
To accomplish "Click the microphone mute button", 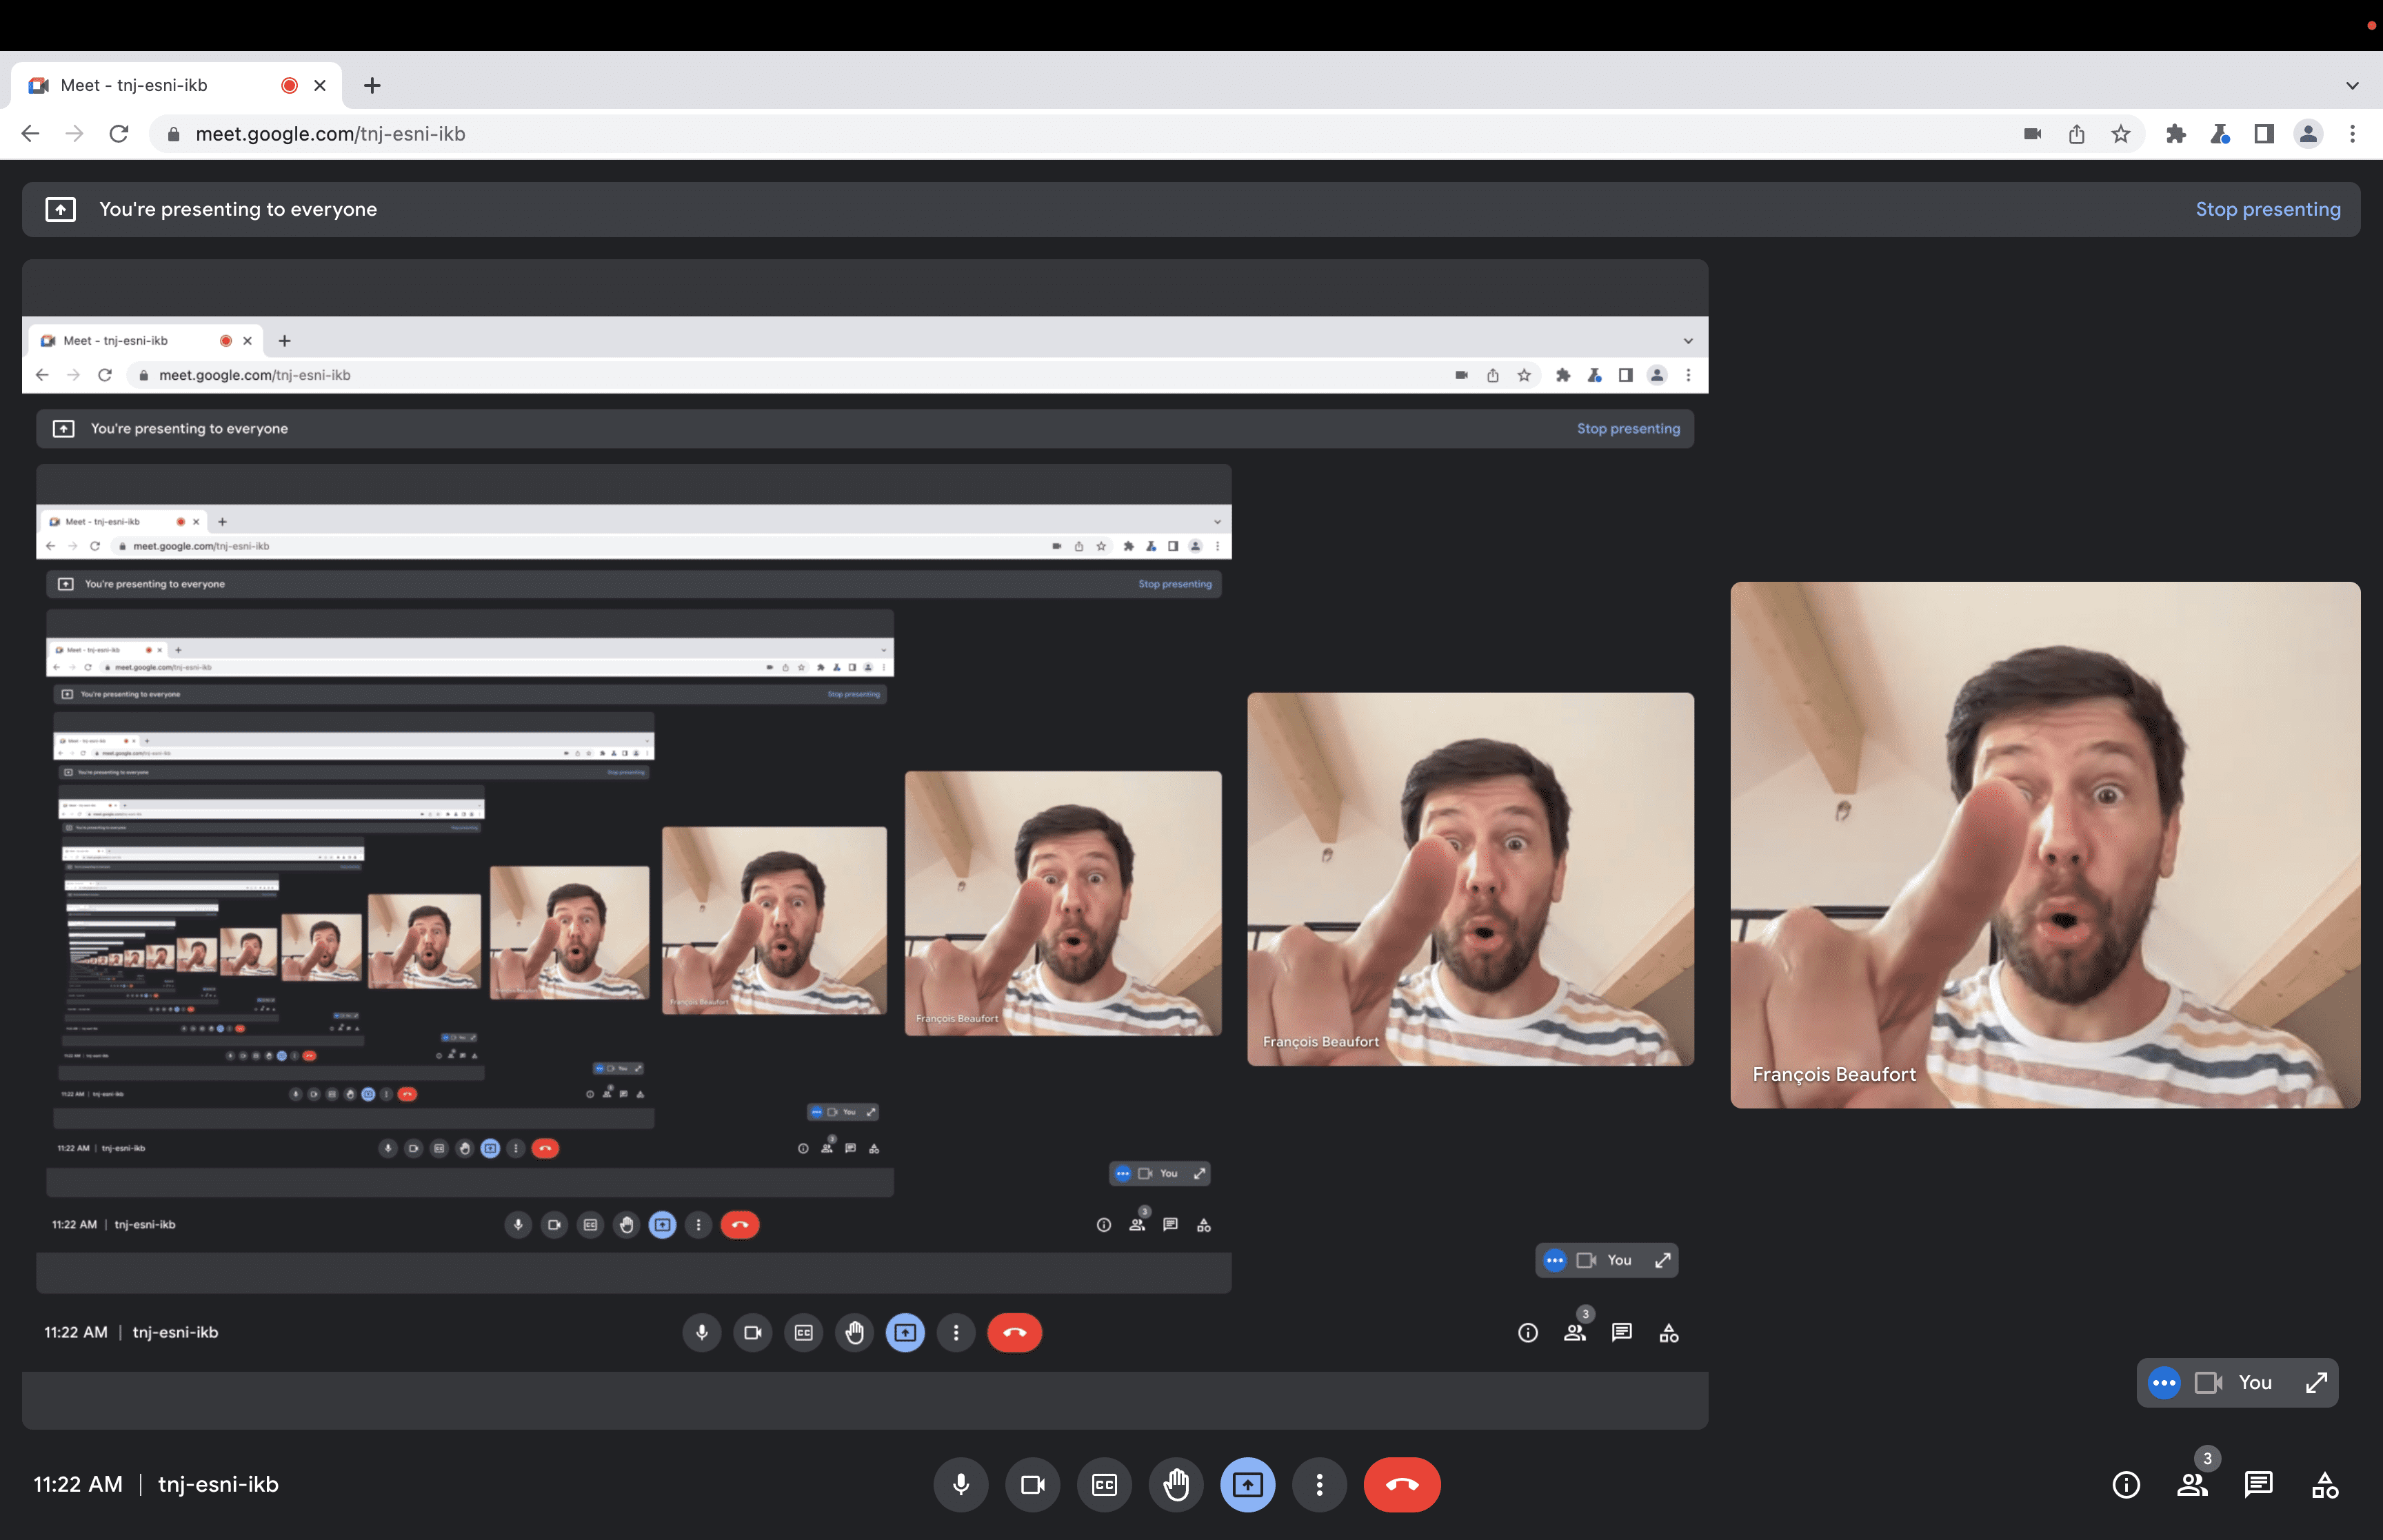I will pos(961,1484).
